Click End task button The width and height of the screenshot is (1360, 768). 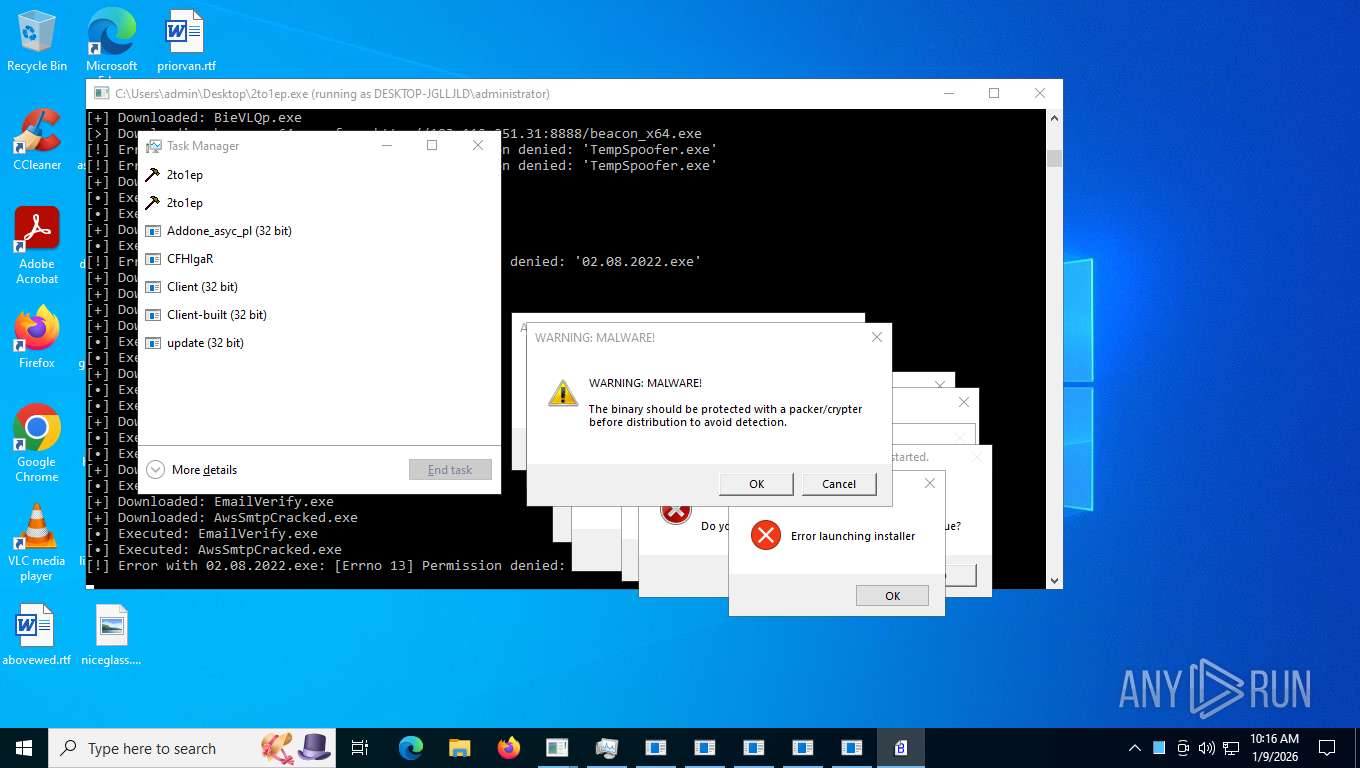click(450, 470)
